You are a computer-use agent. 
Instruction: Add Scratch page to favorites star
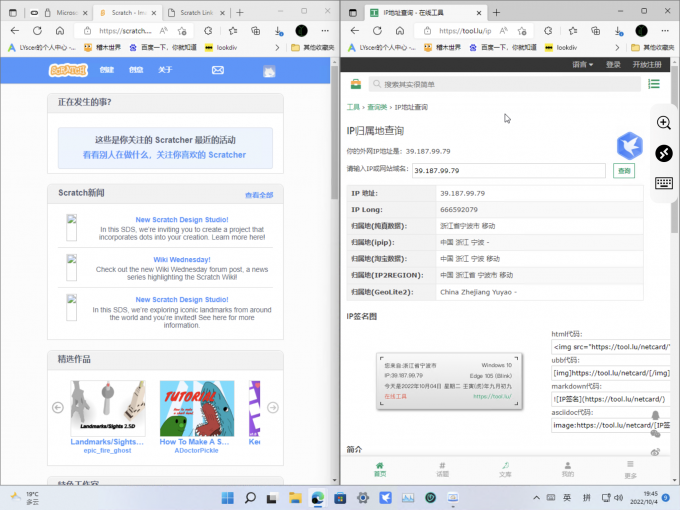click(182, 31)
